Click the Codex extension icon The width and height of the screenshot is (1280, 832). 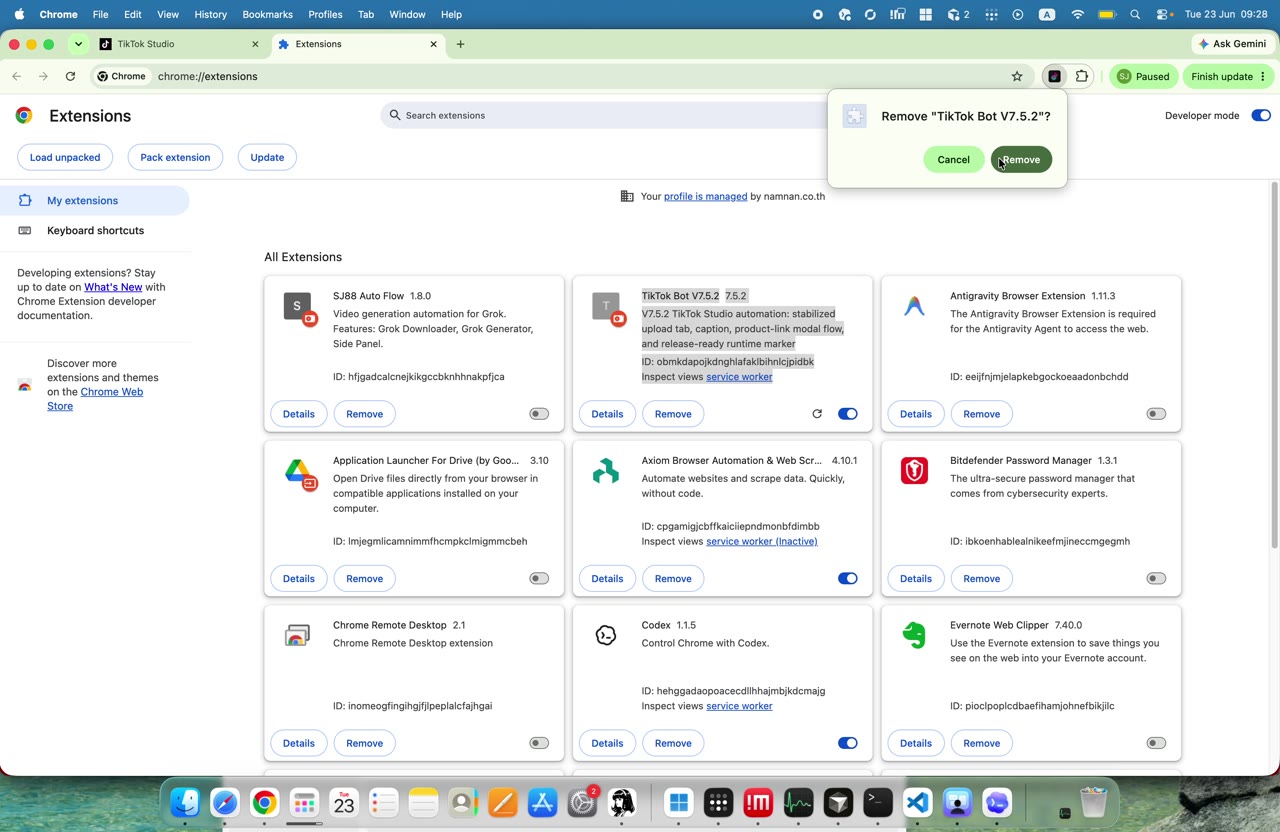pos(606,635)
